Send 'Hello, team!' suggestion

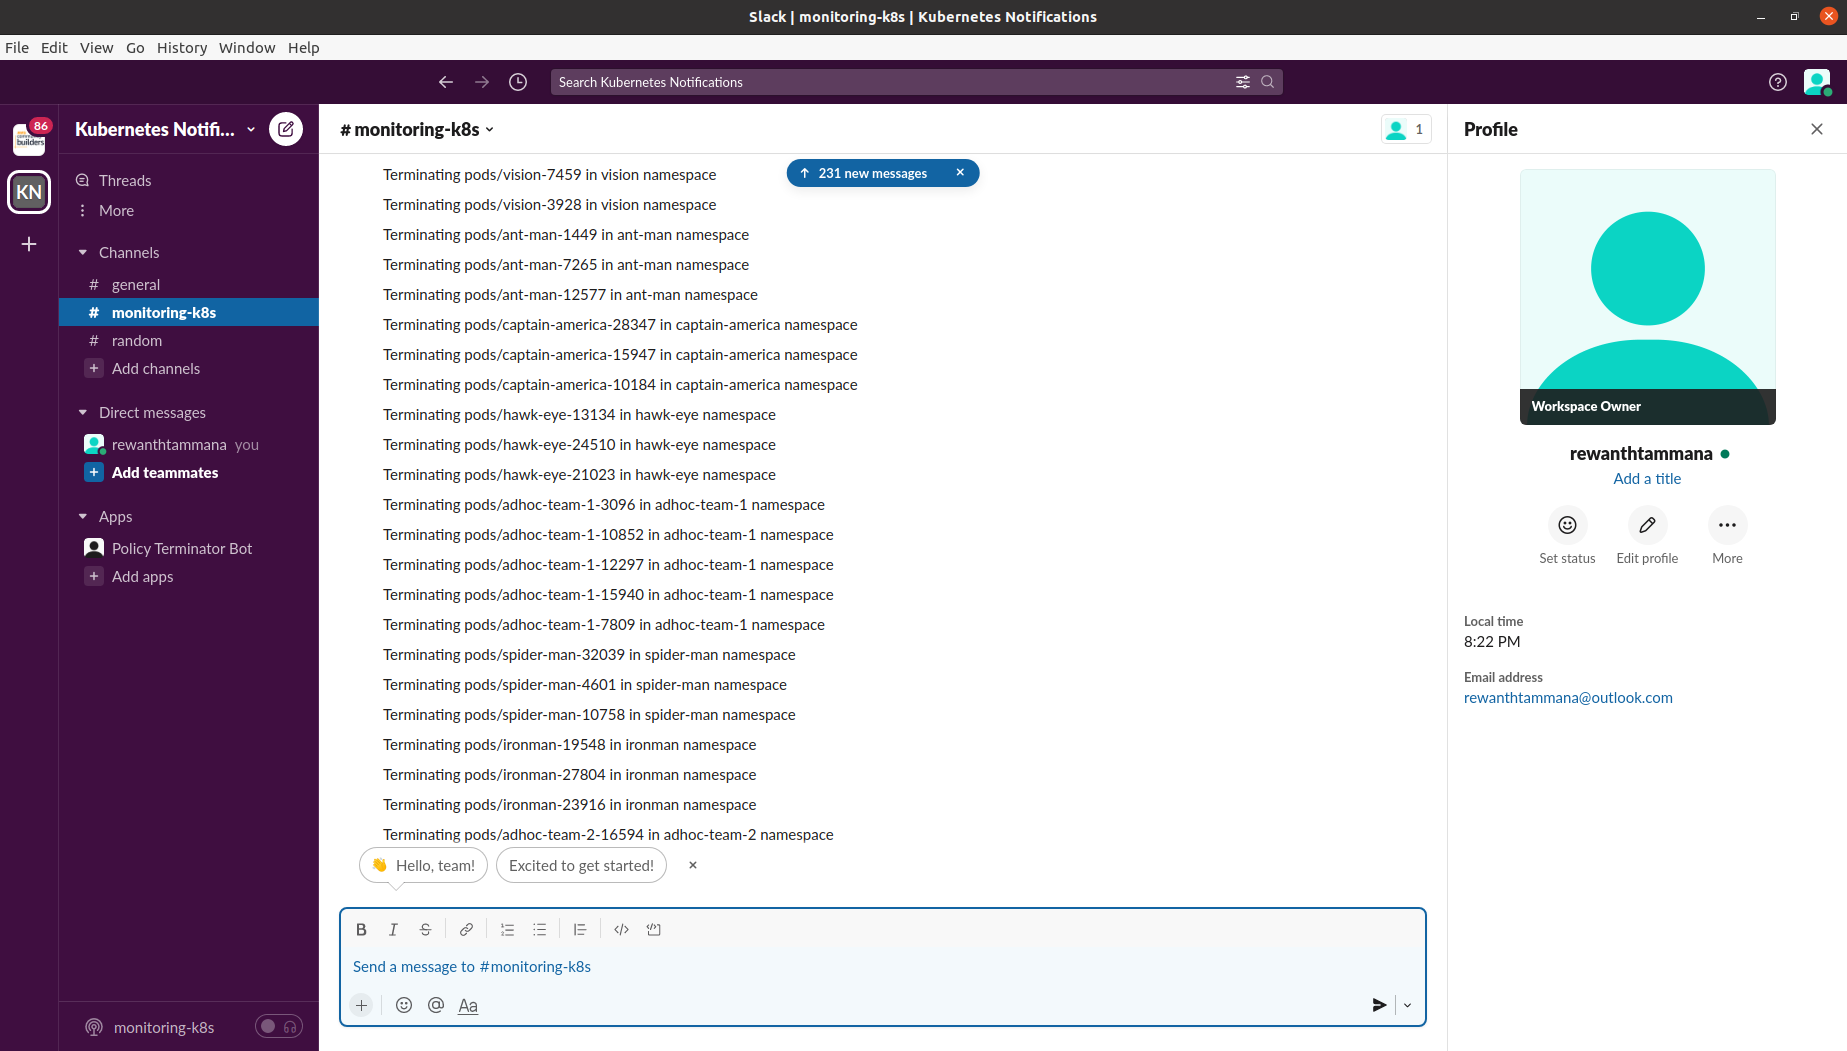click(x=423, y=865)
